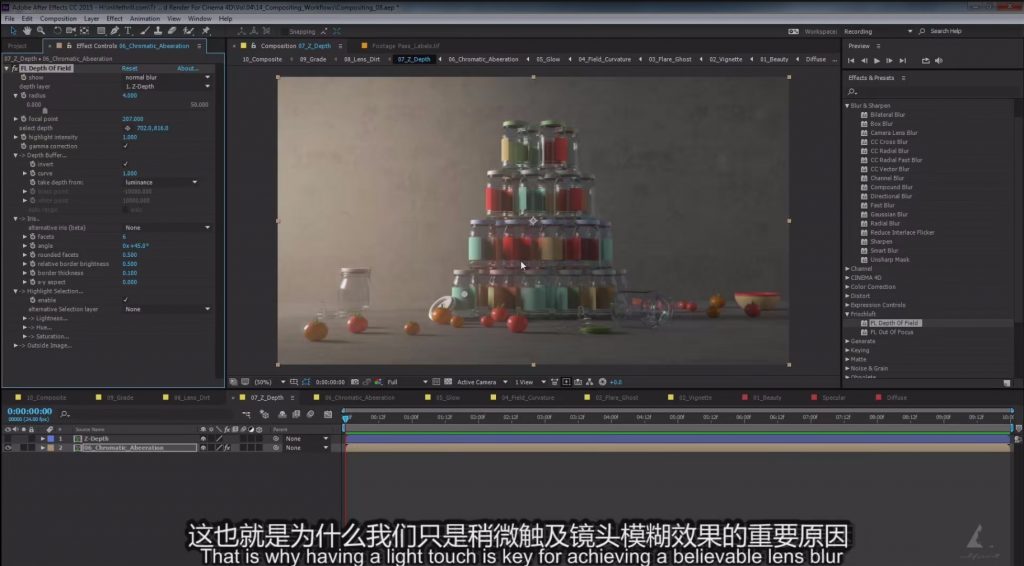Select the Selection arrow tool
Viewport: 1024px width, 566px height.
(x=12, y=31)
